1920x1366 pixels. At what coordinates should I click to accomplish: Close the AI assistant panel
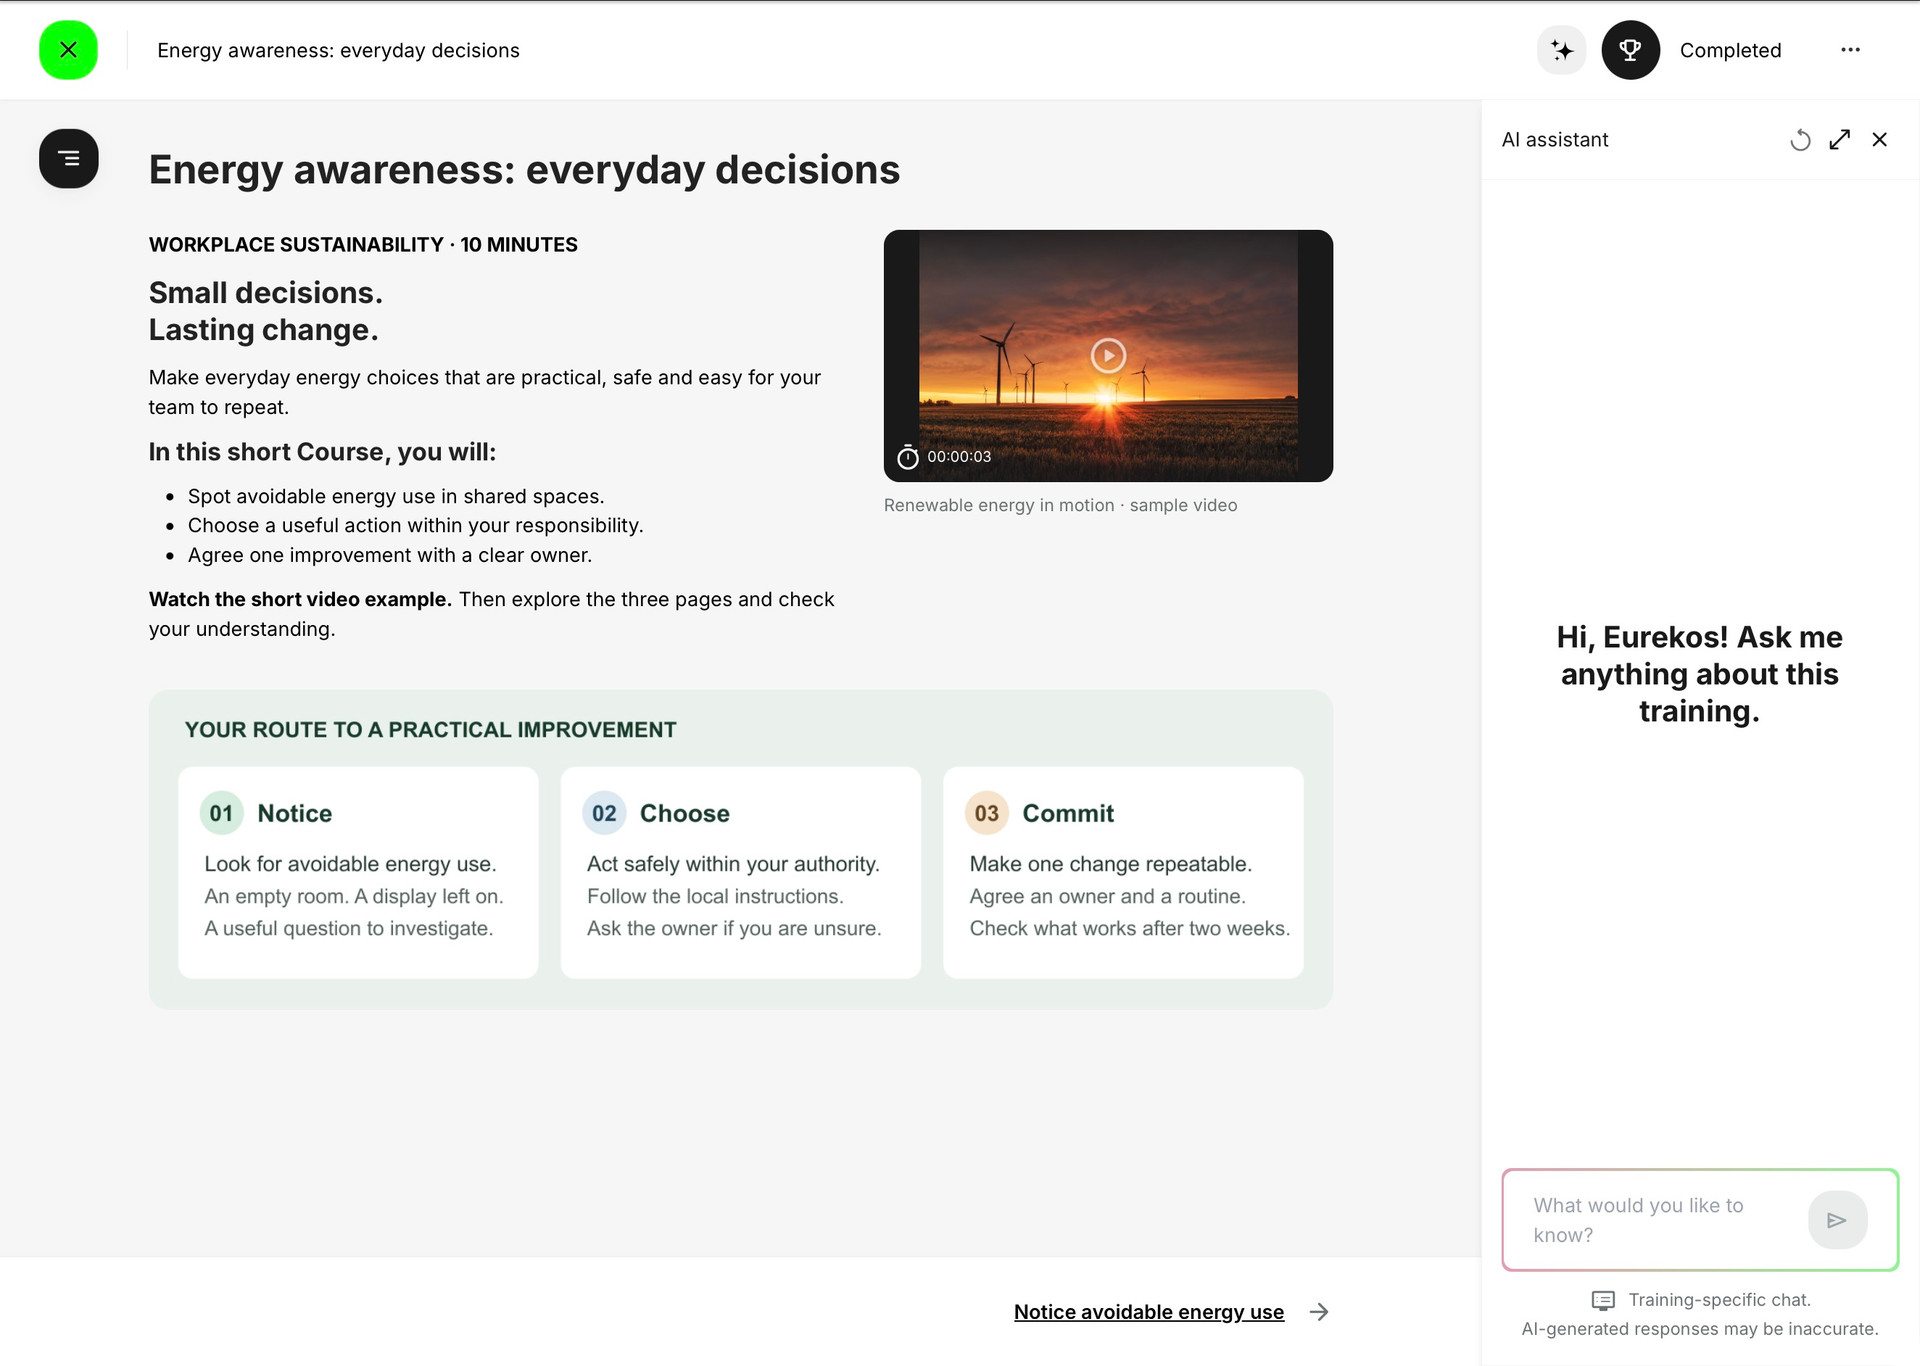(x=1879, y=140)
